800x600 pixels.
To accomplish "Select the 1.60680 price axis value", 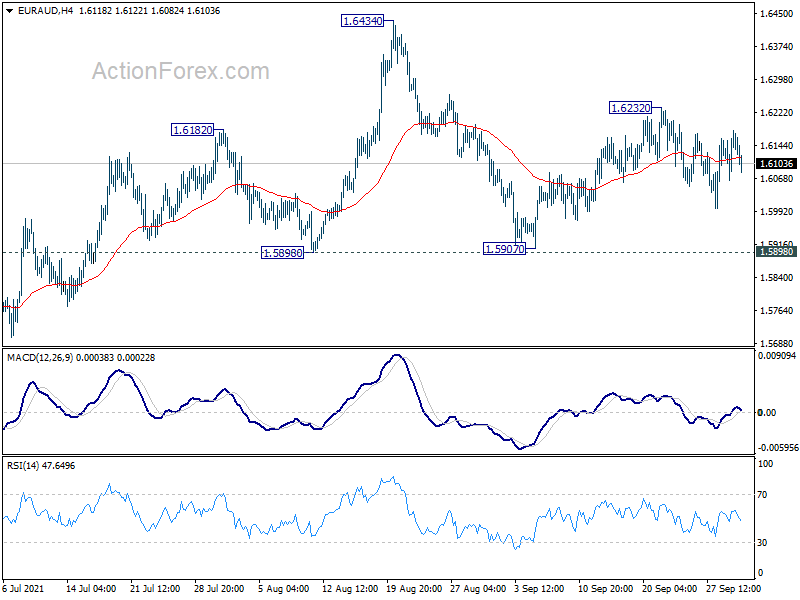I will (x=777, y=179).
